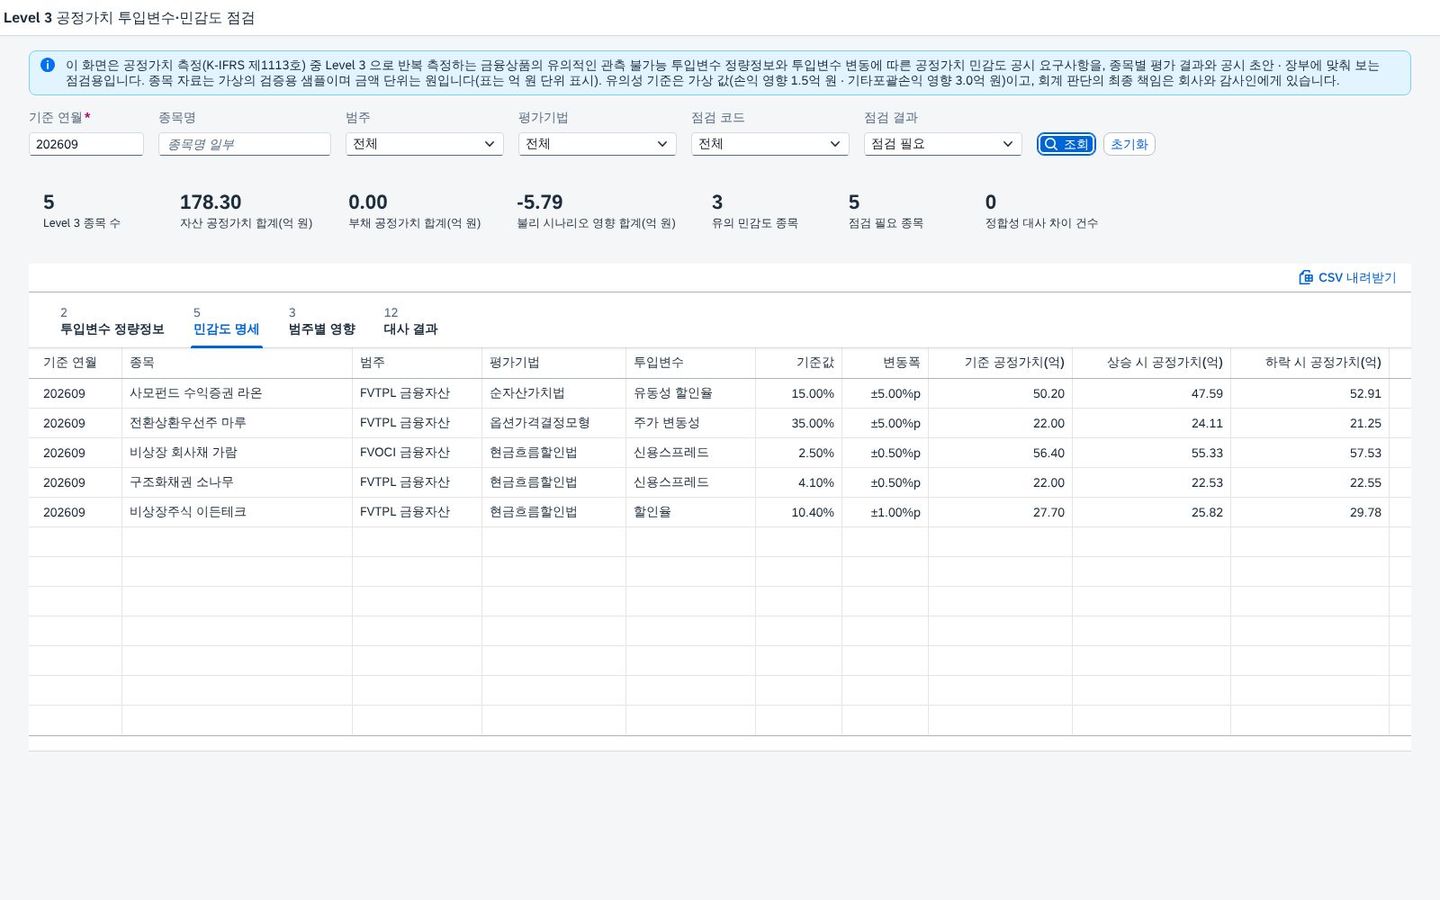
Task: Click the 변동폭 column header
Action: pos(885,363)
